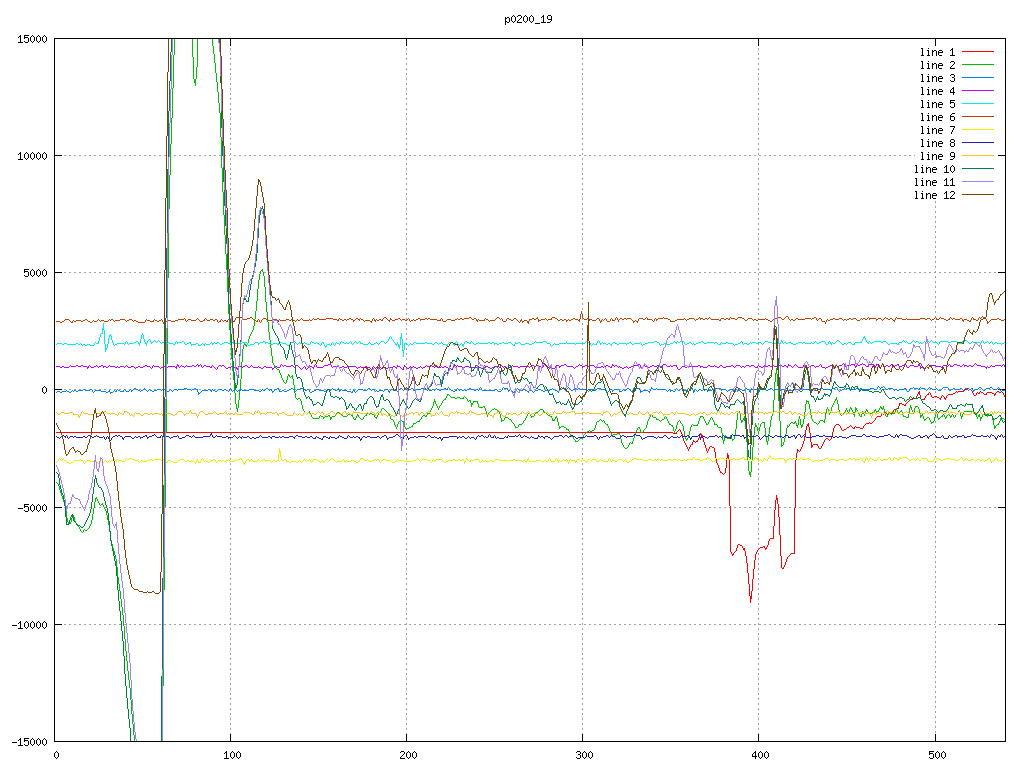
Task: Click the chart title p0200_19
Action: click(x=528, y=19)
